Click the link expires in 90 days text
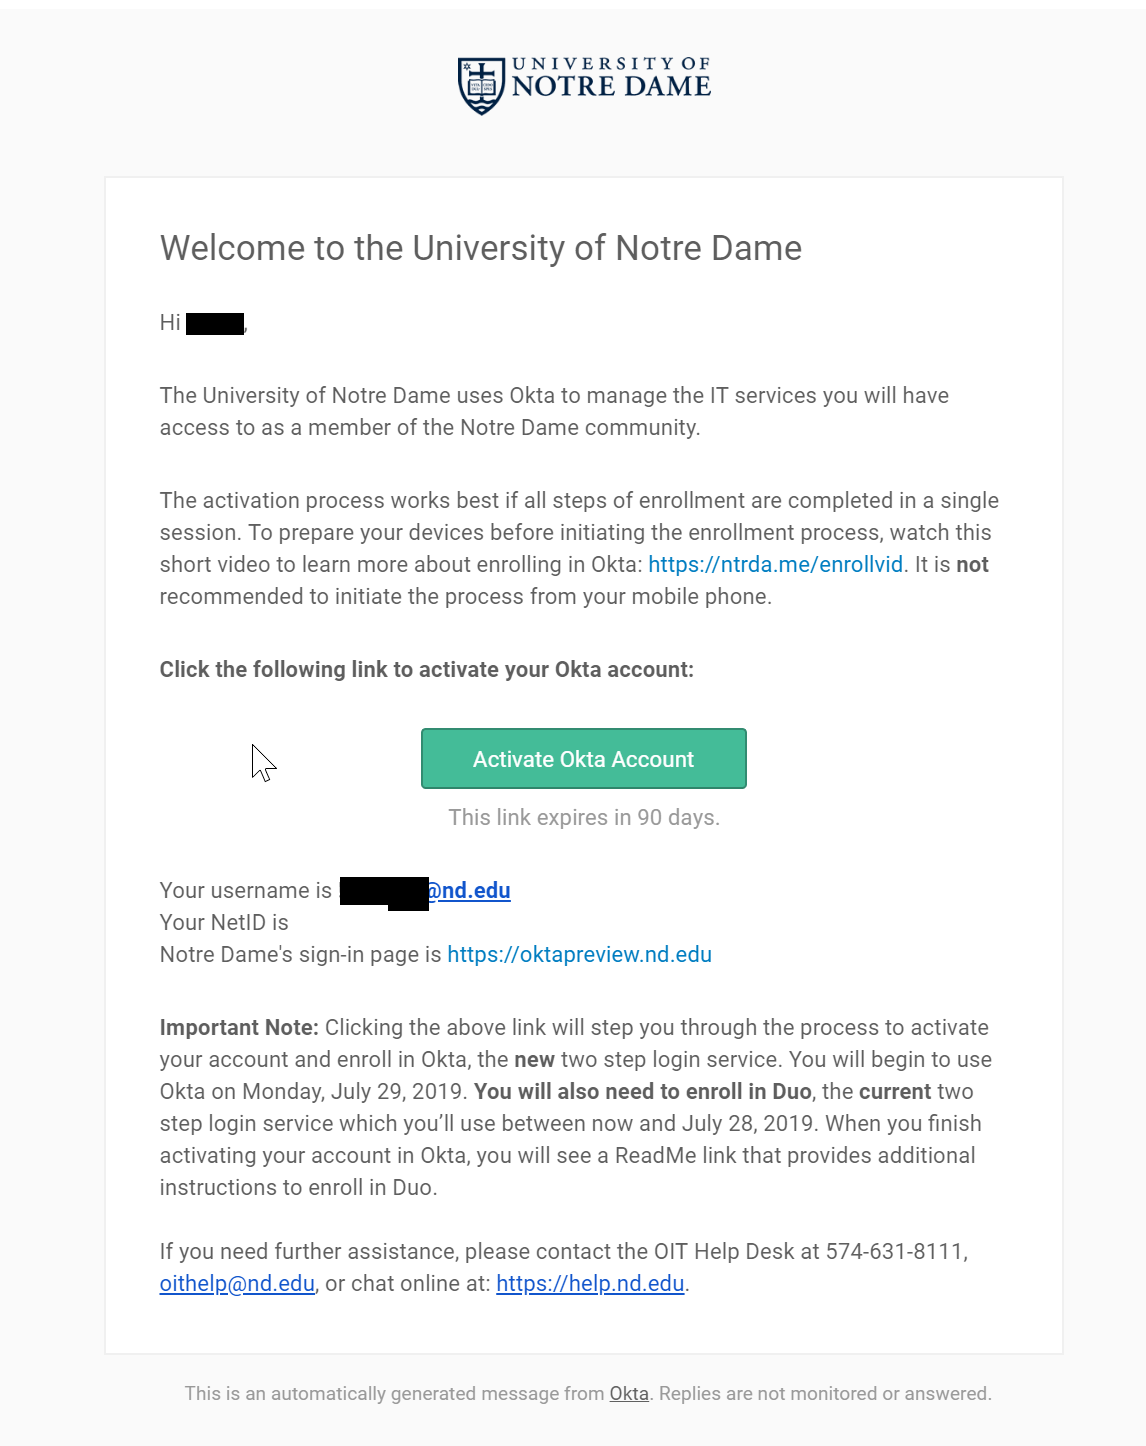This screenshot has width=1146, height=1446. 584,817
